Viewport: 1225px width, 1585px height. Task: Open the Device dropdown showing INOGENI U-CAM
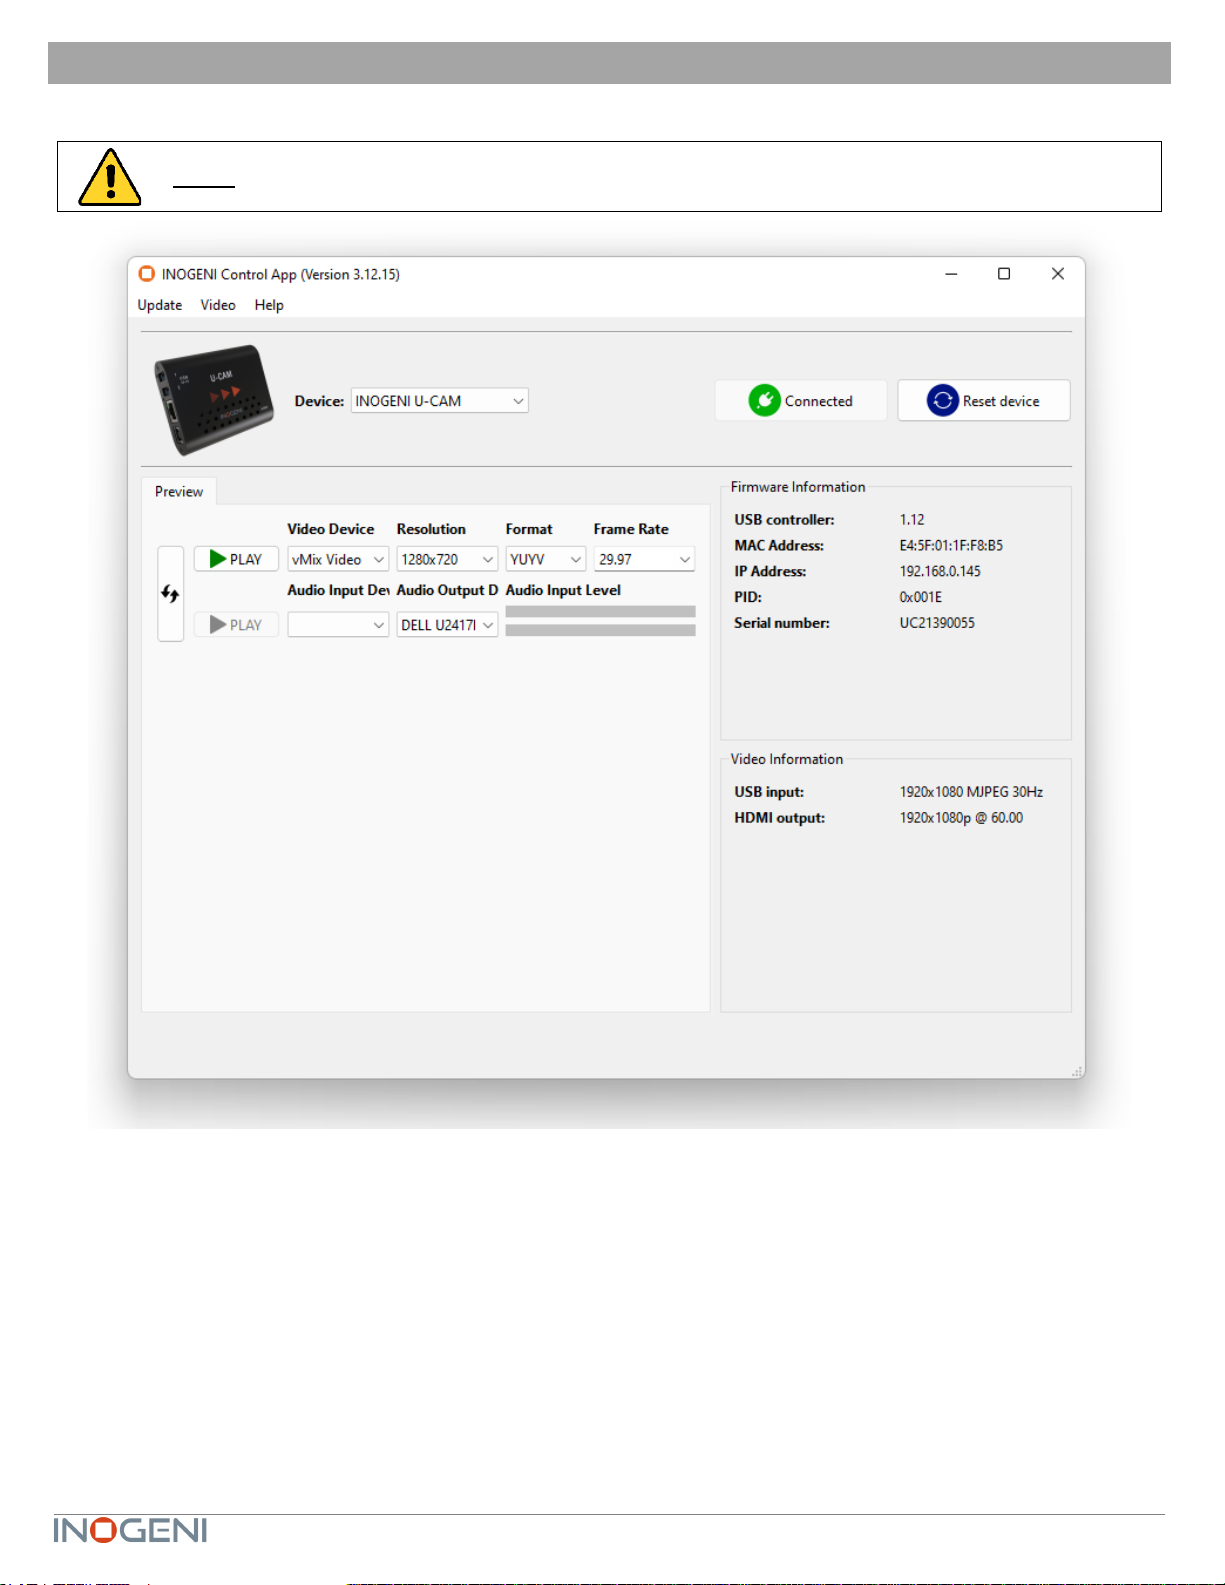click(x=439, y=401)
